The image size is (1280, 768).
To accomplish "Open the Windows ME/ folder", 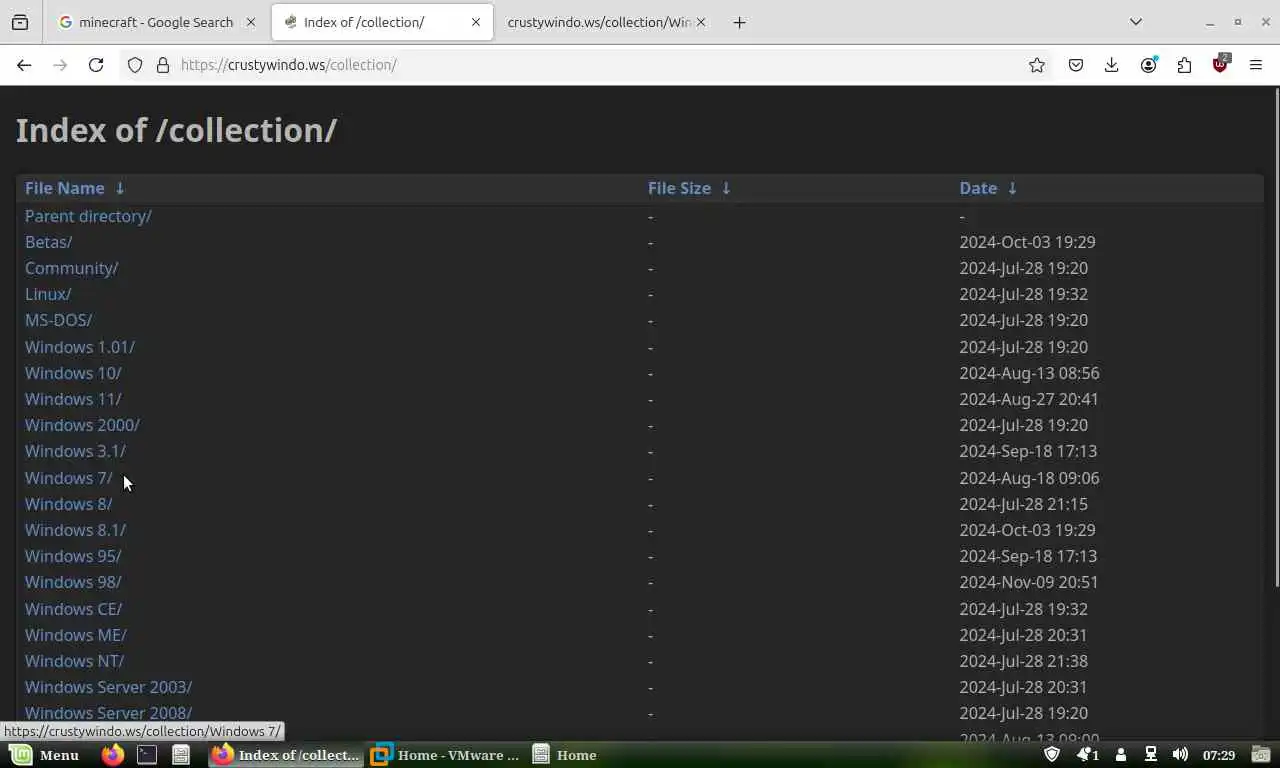I will pyautogui.click(x=76, y=635).
